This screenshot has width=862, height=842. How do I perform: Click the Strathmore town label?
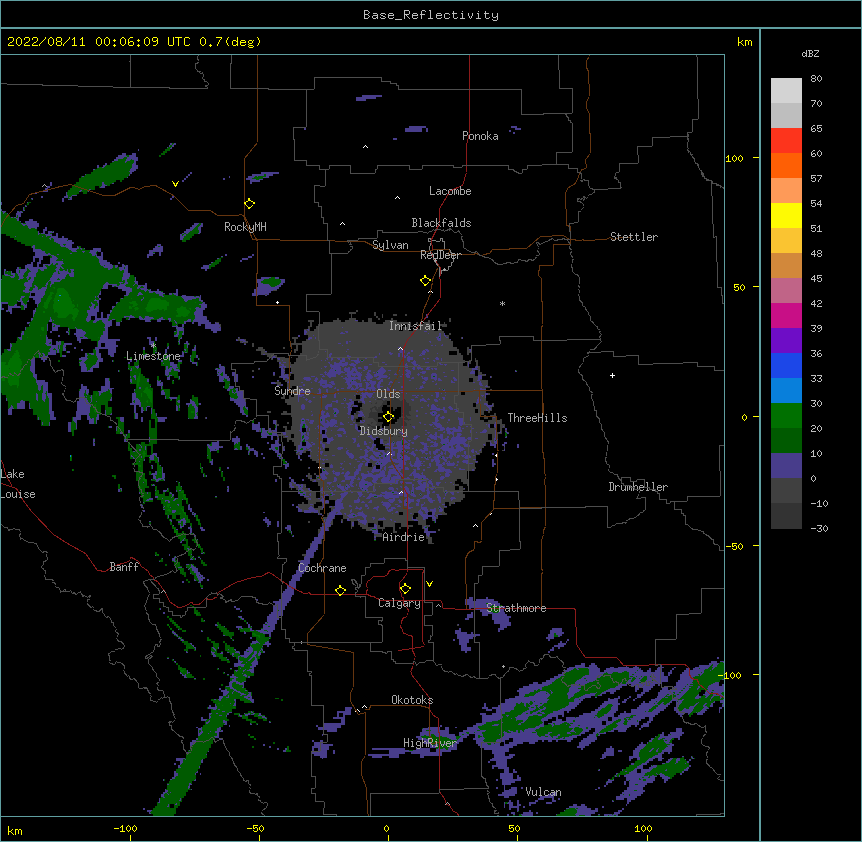516,608
